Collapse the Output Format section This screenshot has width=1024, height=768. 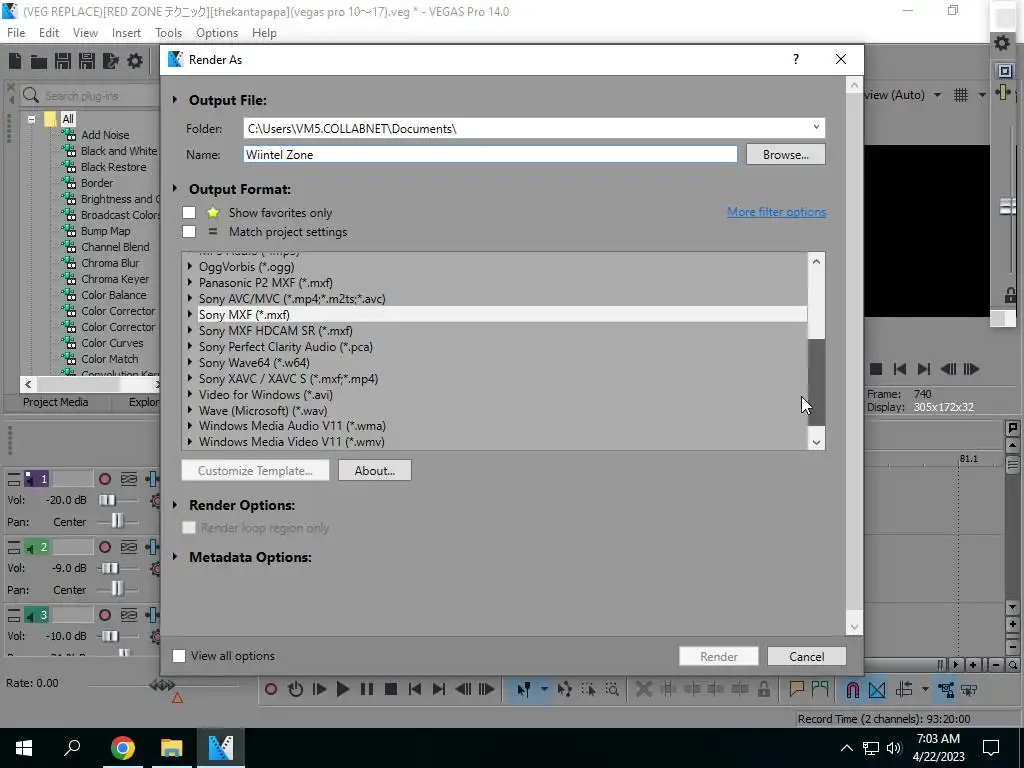pyautogui.click(x=175, y=189)
